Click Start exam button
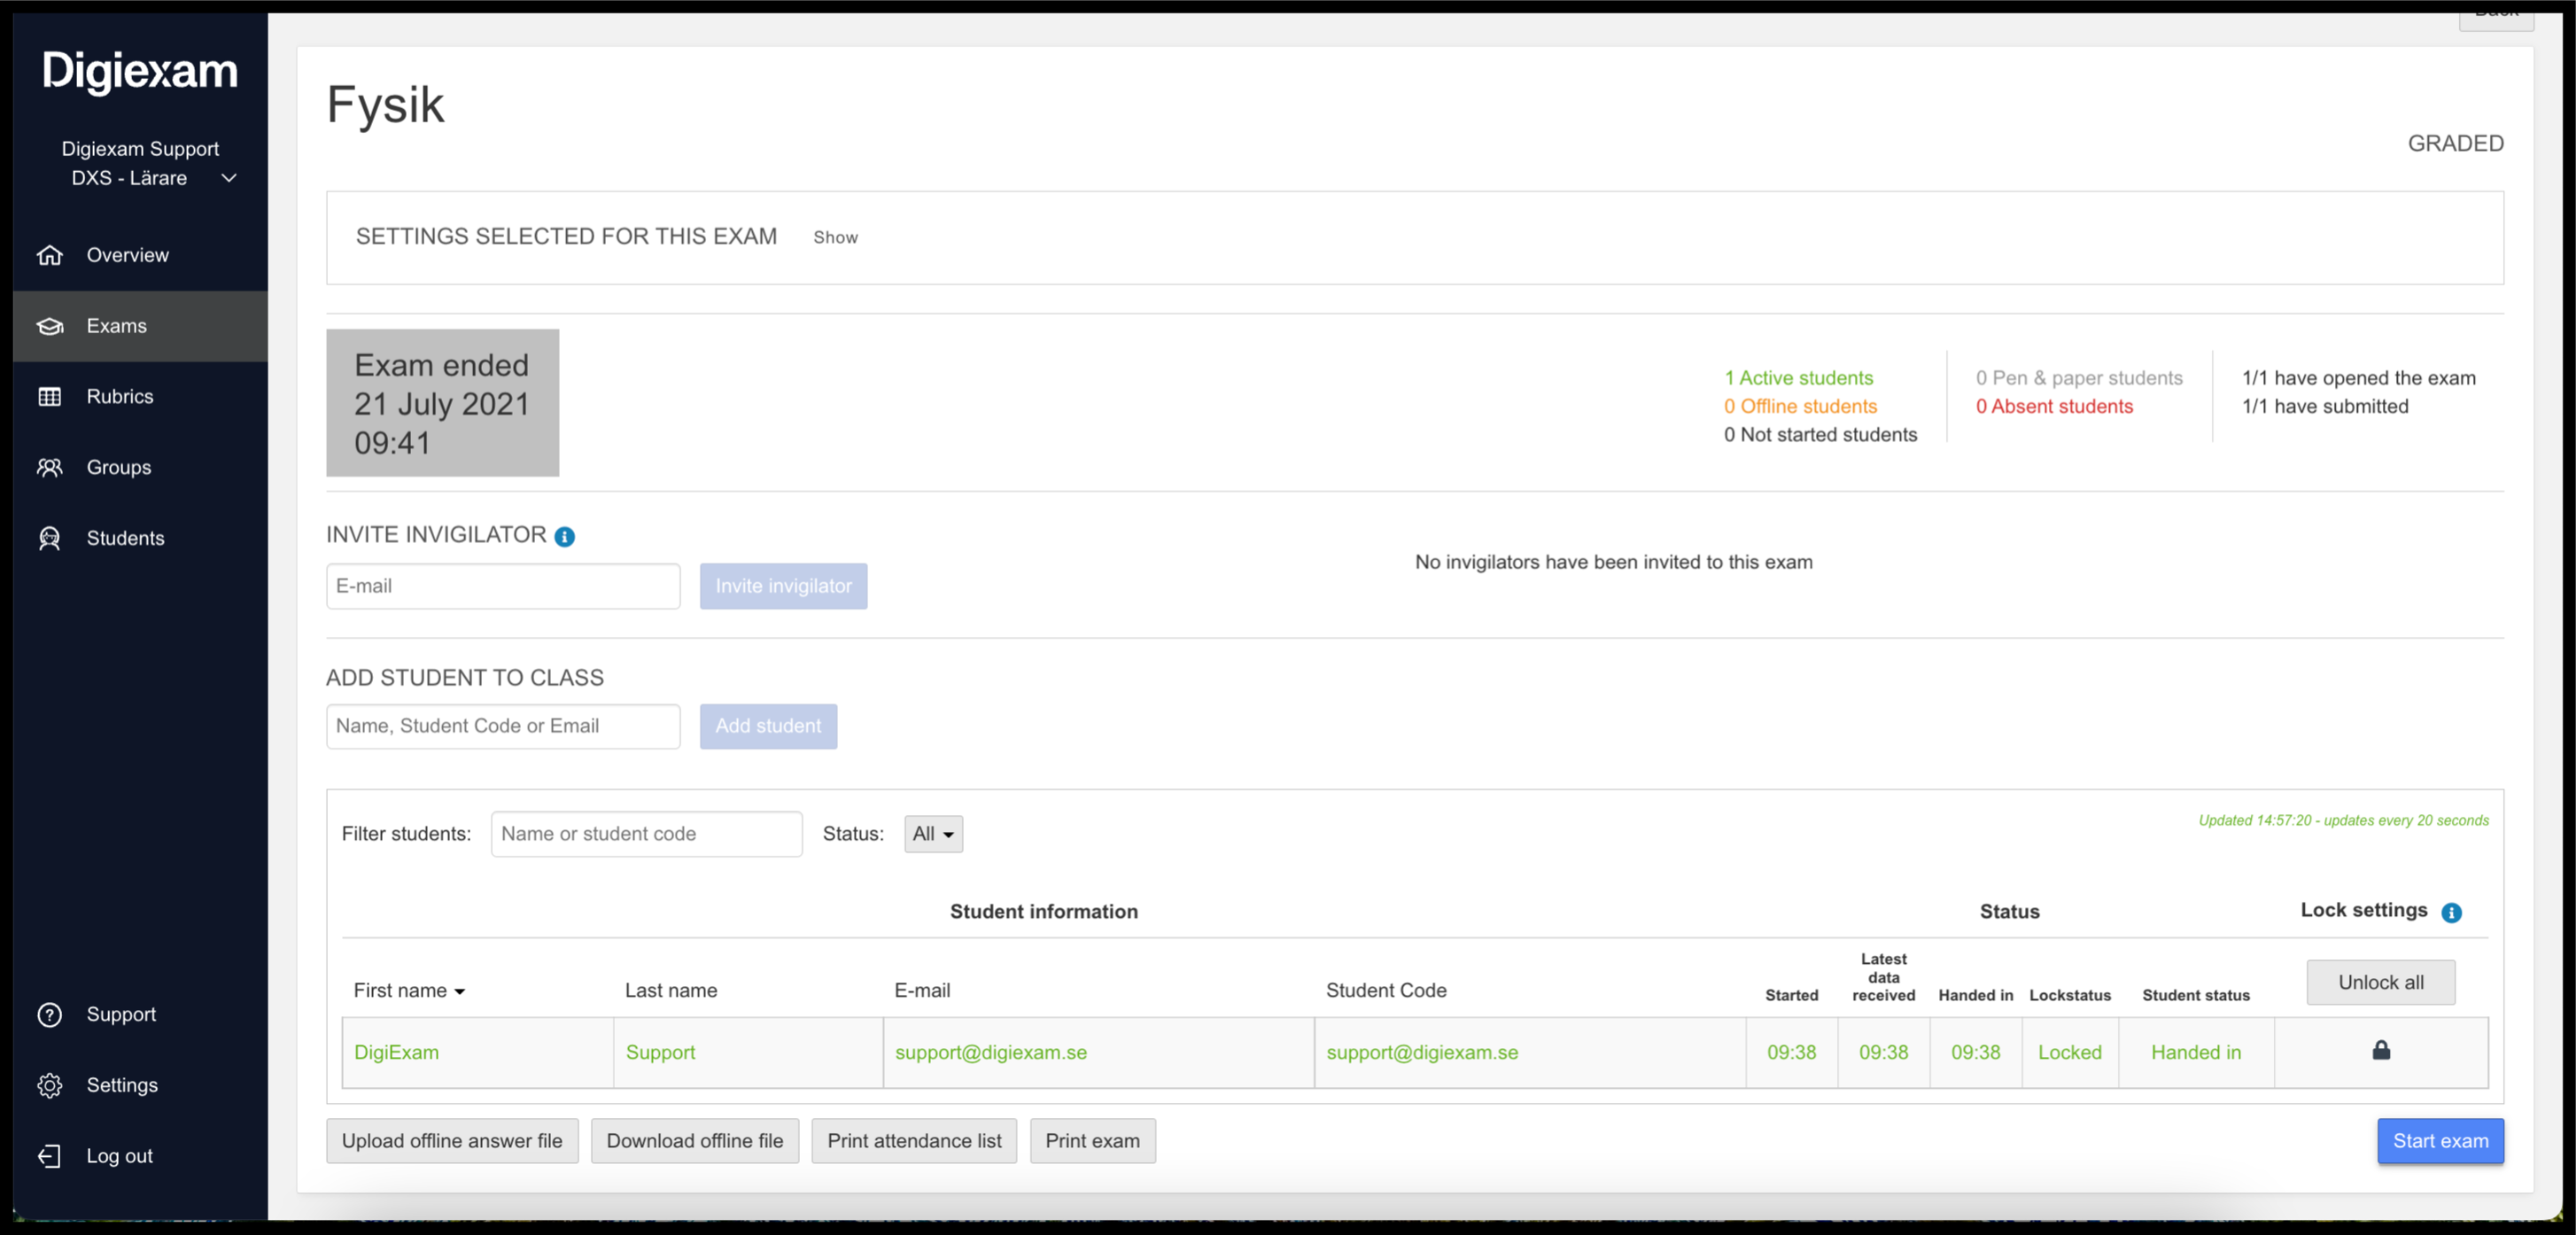Viewport: 2576px width, 1235px height. point(2440,1141)
